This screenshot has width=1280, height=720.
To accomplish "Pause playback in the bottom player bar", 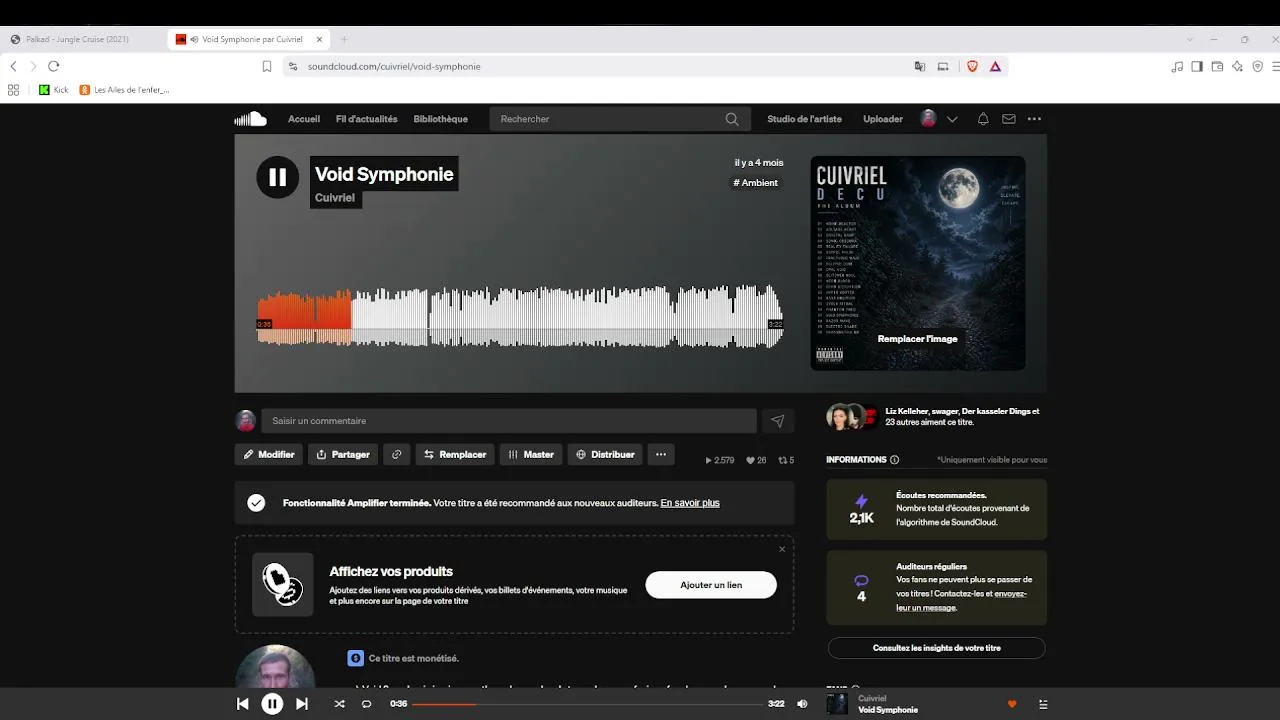I will pos(272,704).
